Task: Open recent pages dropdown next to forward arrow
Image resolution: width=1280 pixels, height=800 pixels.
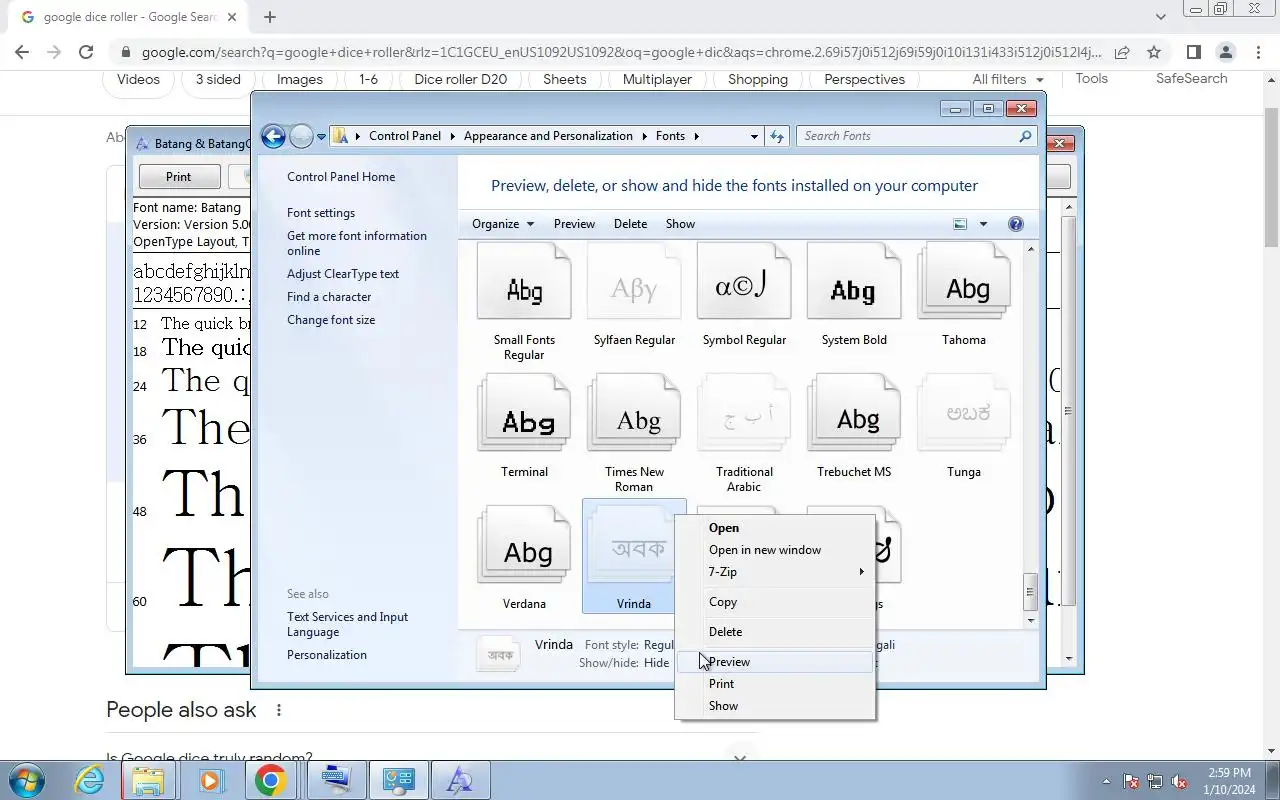Action: 321,137
